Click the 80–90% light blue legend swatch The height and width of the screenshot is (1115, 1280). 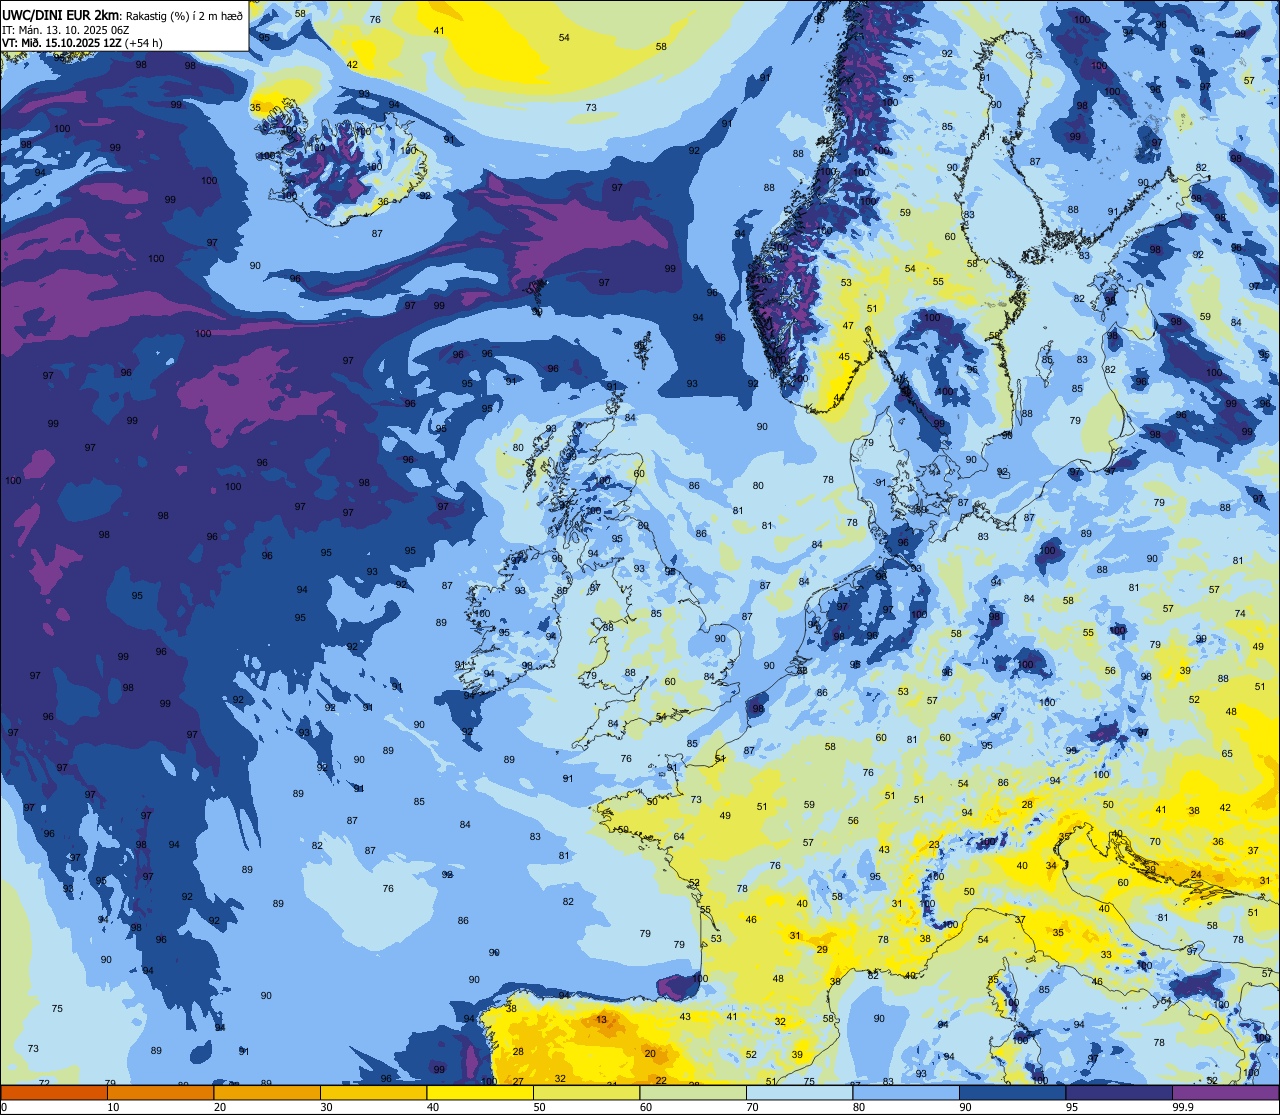click(x=906, y=1093)
